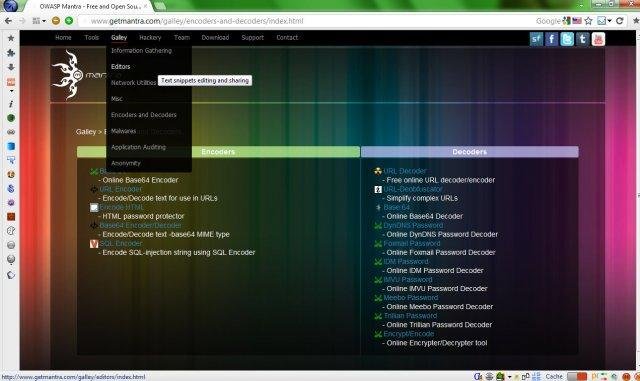Choose Application Auditing in Galley dropdown
This screenshot has width=640, height=381.
pyautogui.click(x=138, y=147)
